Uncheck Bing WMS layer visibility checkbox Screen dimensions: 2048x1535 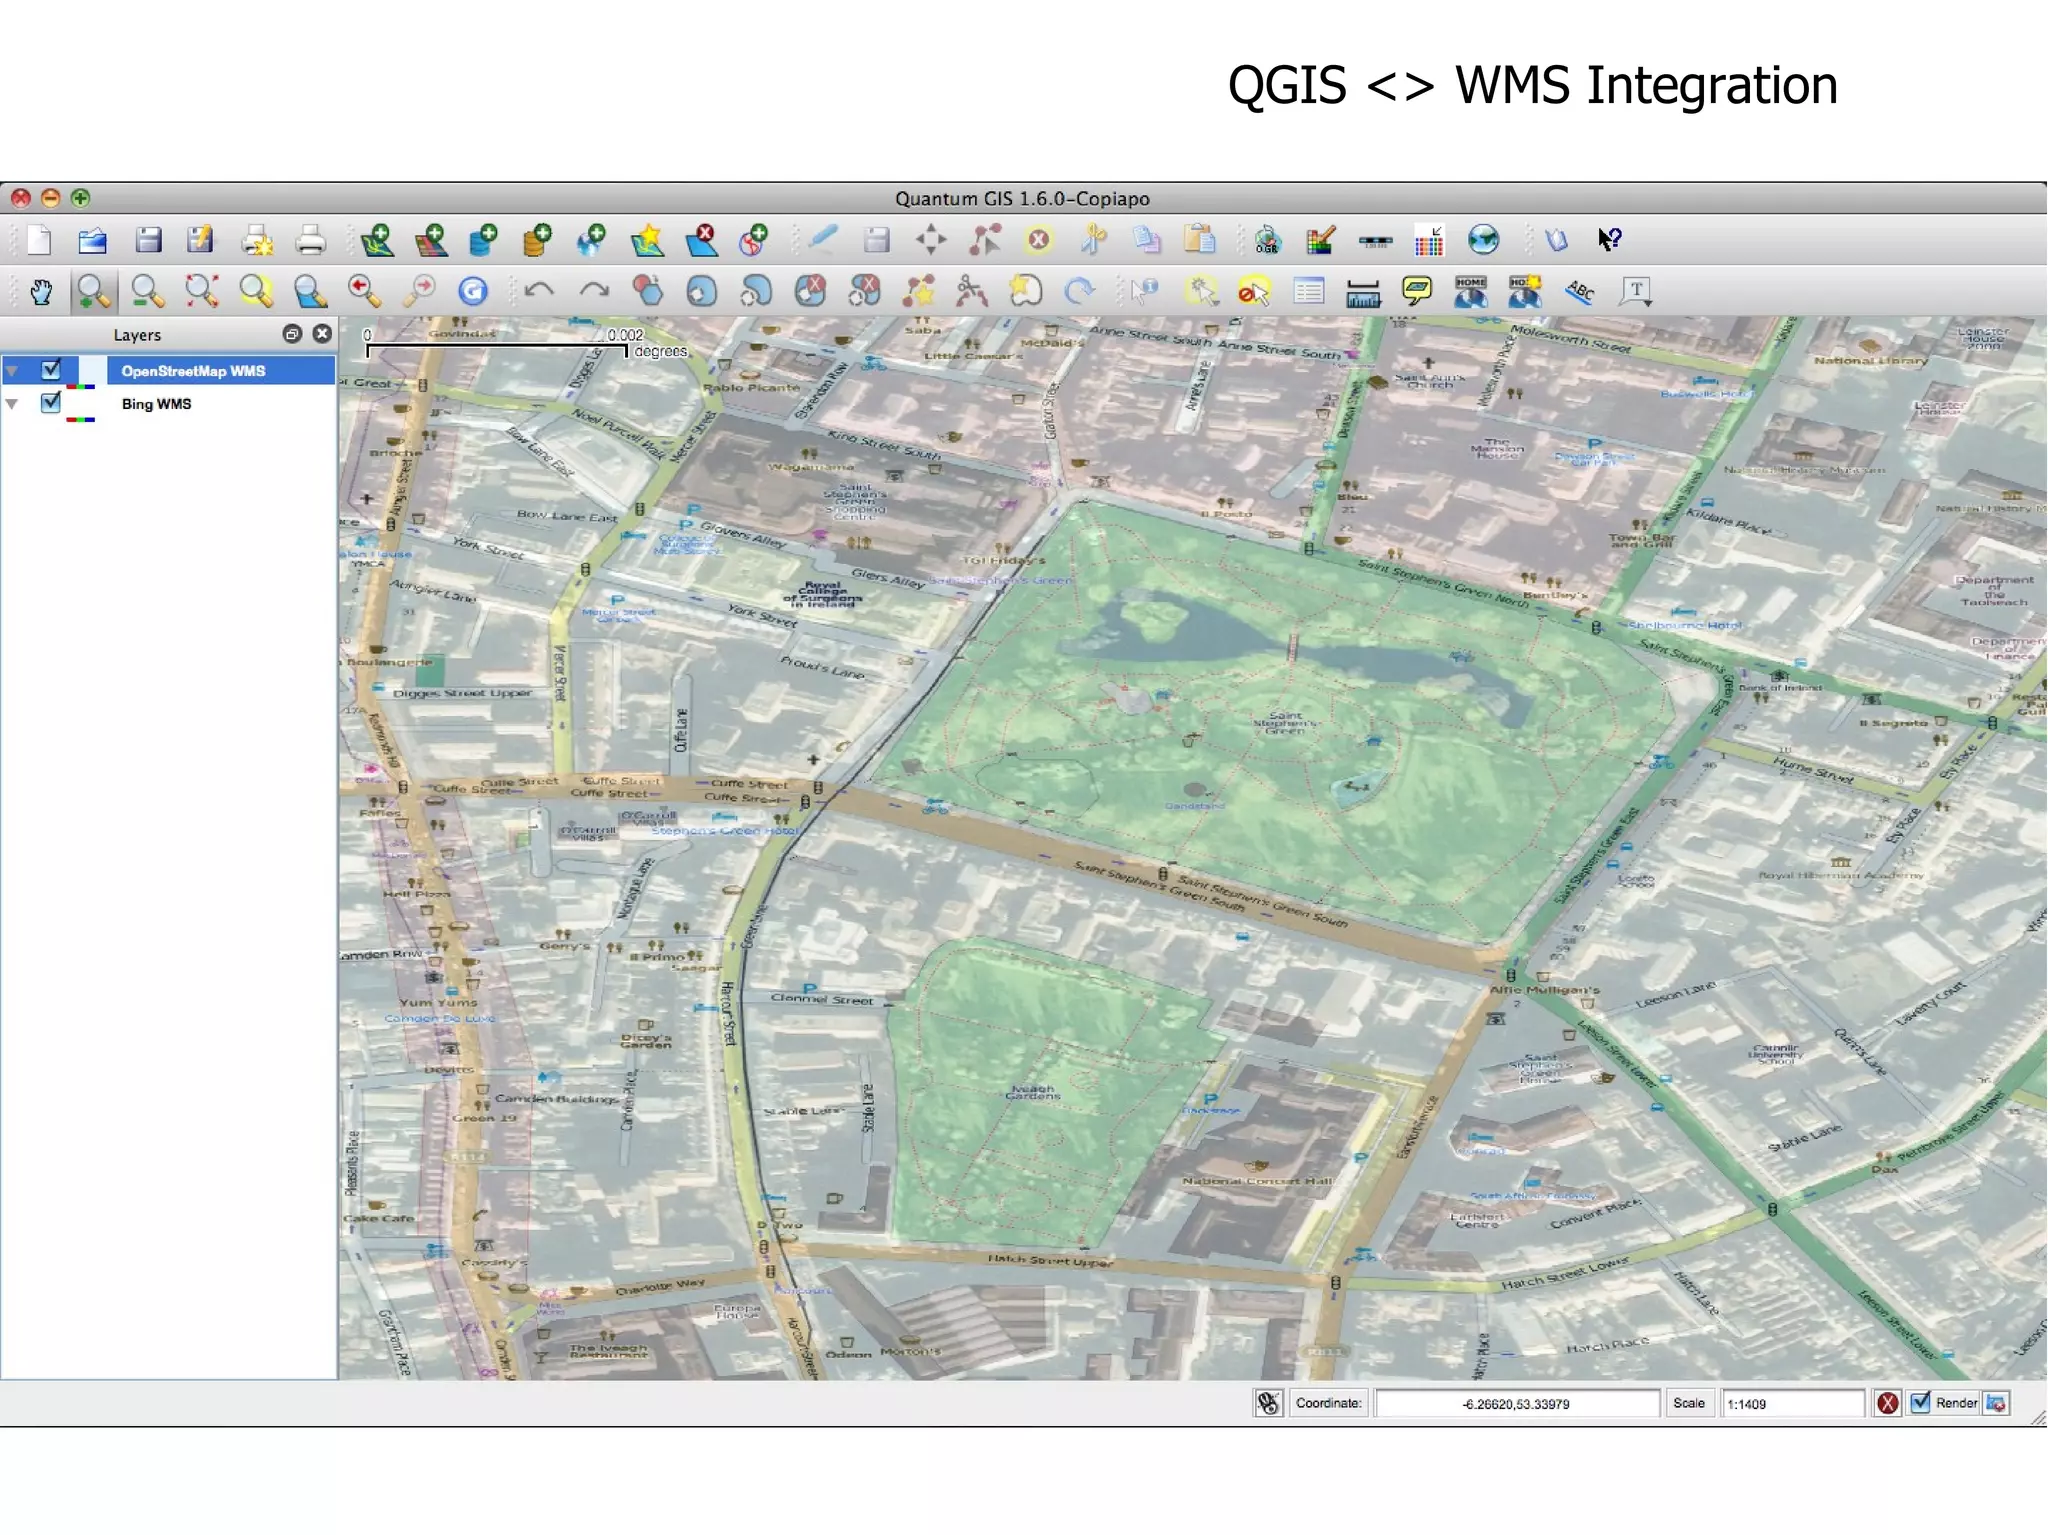tap(51, 403)
